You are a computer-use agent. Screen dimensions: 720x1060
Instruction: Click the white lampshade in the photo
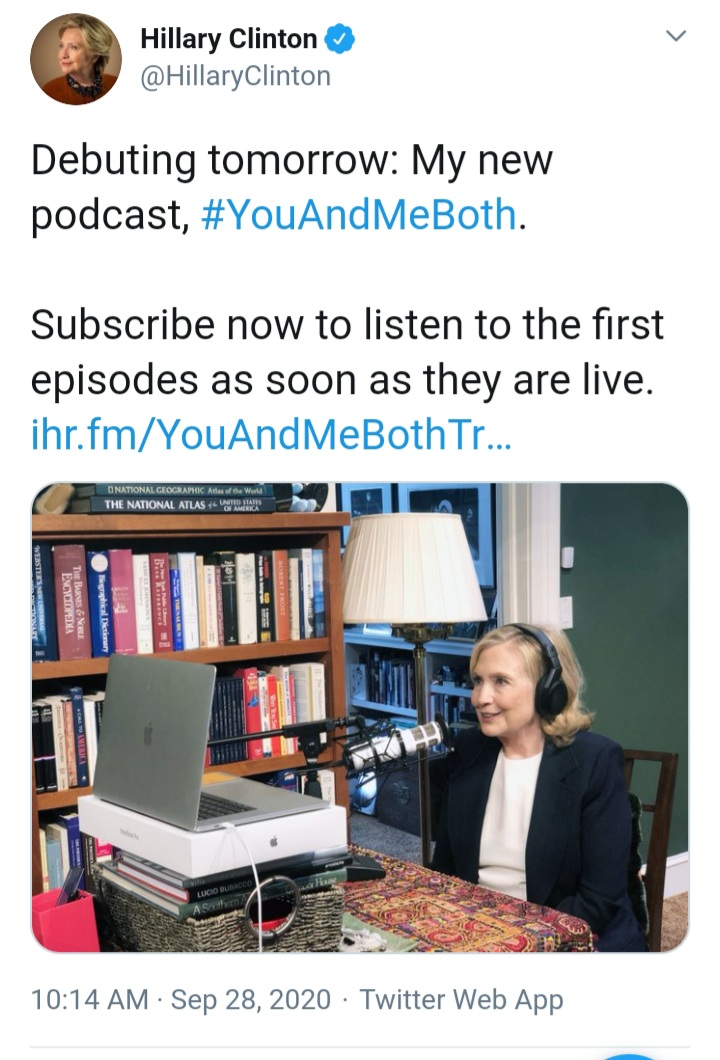tap(413, 568)
